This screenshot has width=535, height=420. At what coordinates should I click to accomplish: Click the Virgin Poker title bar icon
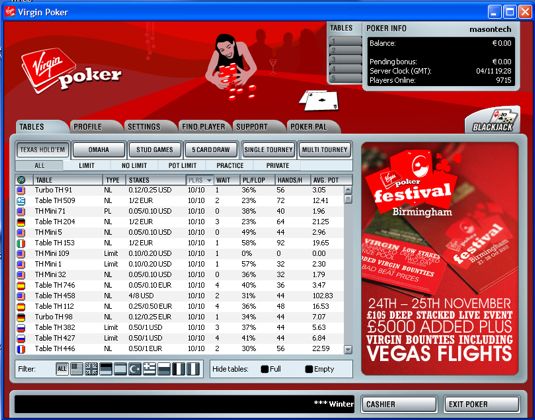click(10, 12)
